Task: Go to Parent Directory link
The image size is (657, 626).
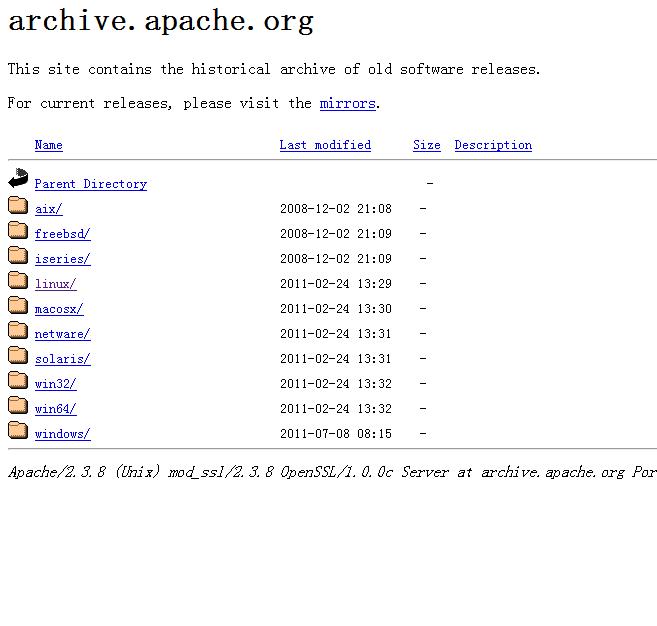Action: point(91,184)
